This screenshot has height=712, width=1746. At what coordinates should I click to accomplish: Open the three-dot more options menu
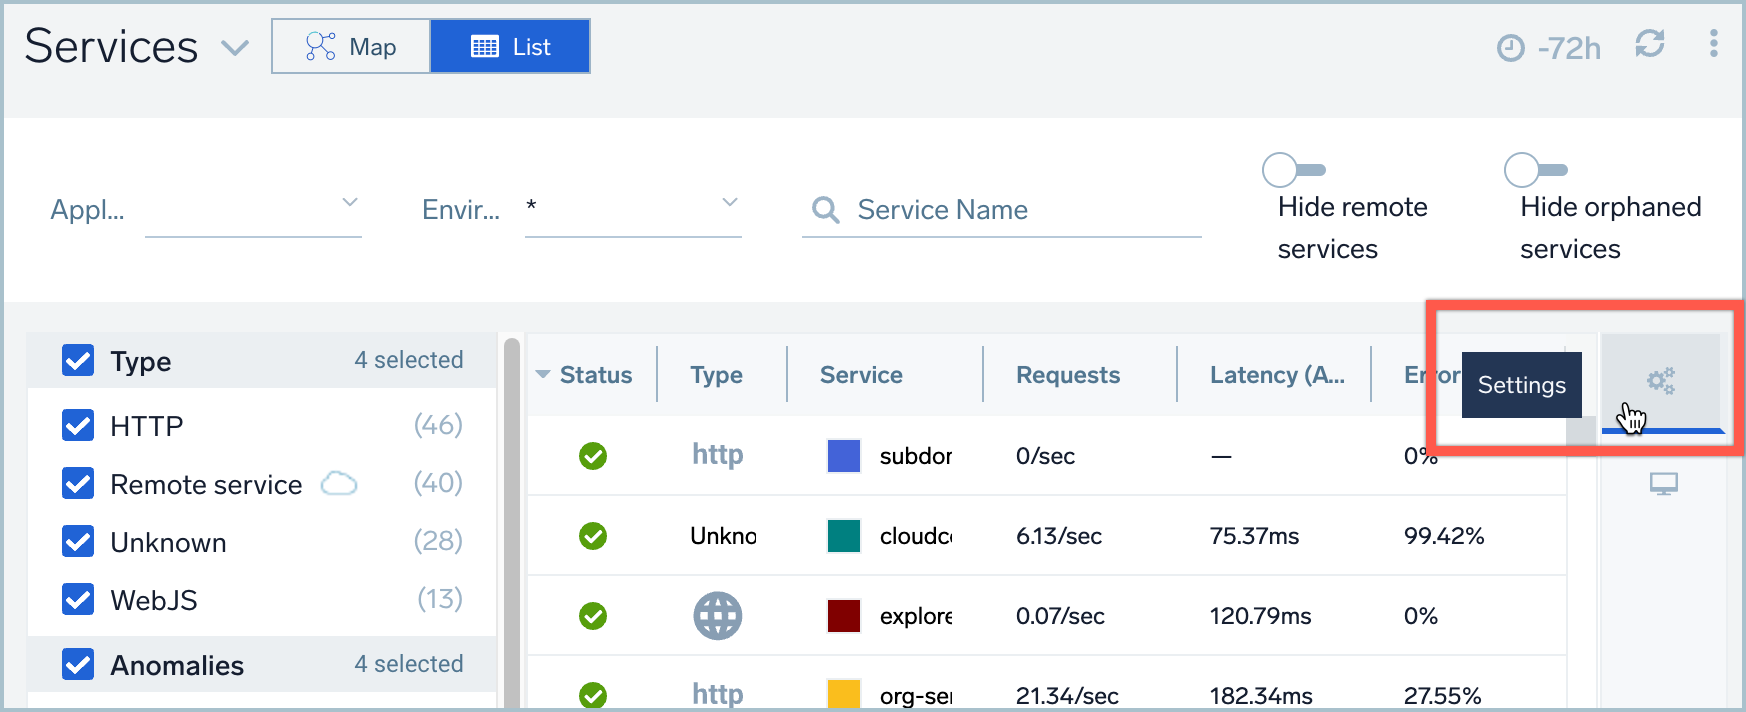pos(1713,43)
